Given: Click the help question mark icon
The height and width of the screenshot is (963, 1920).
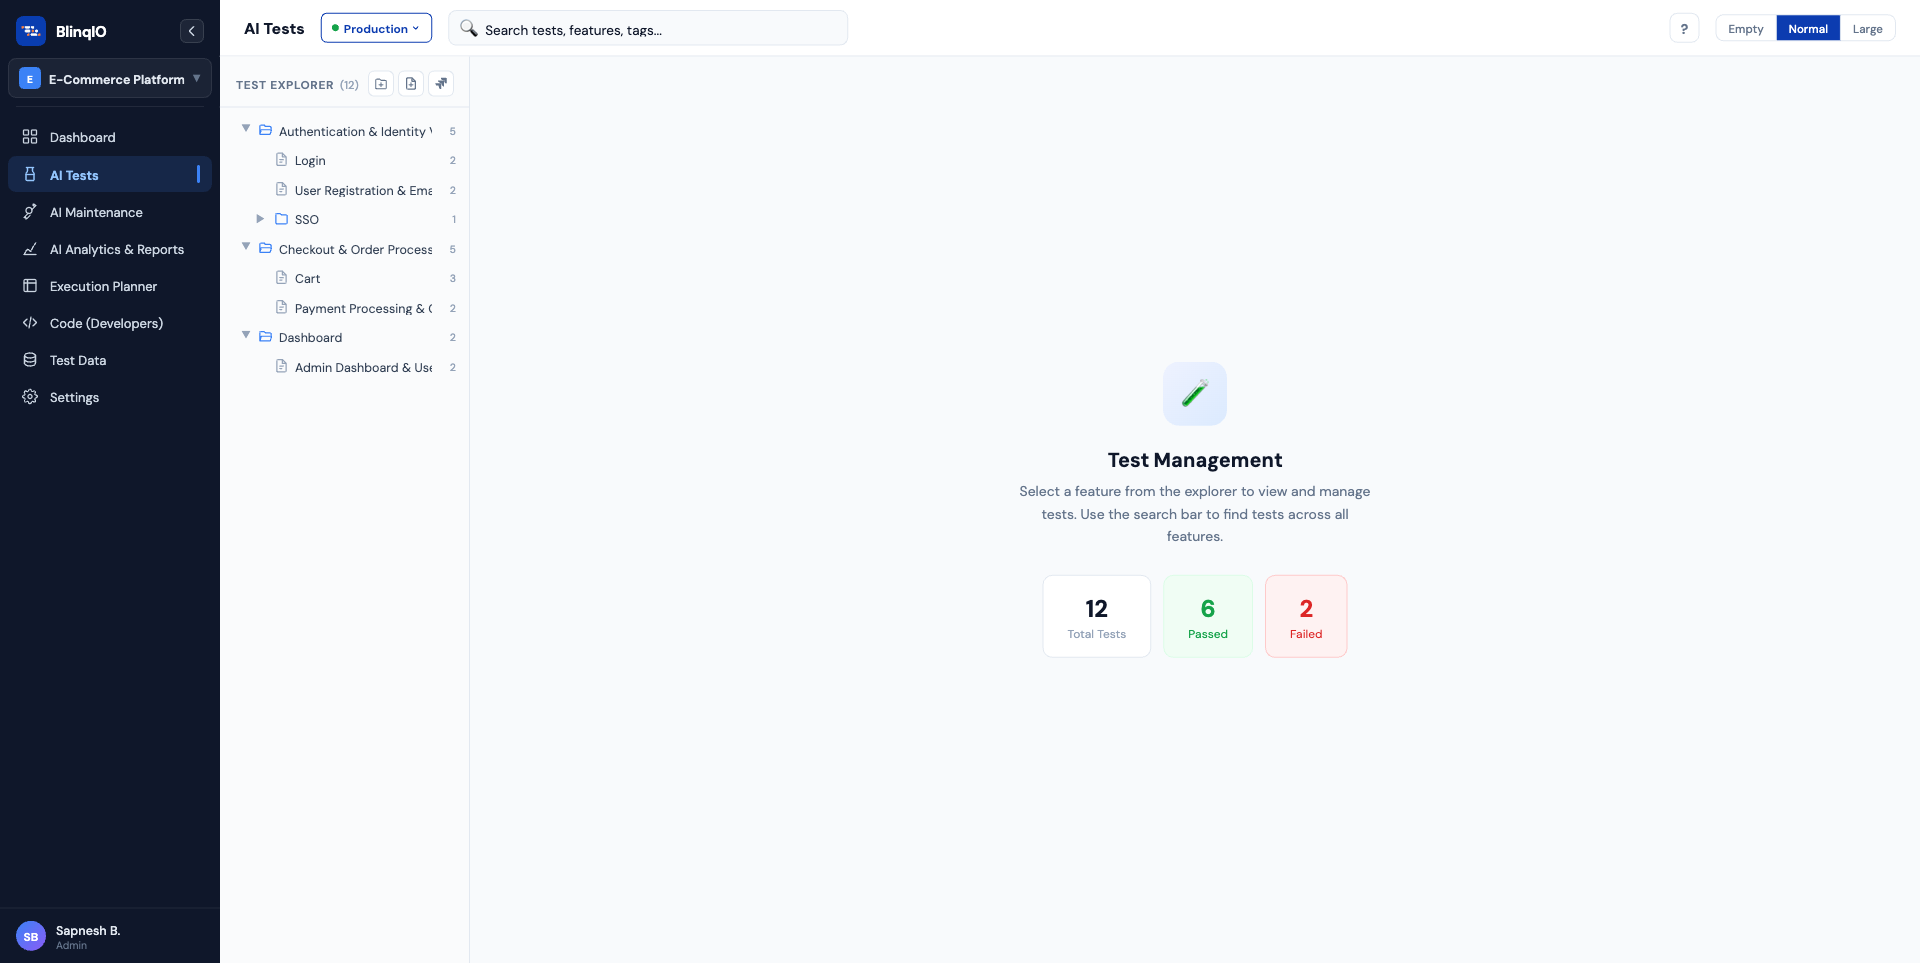Looking at the screenshot, I should tap(1684, 28).
